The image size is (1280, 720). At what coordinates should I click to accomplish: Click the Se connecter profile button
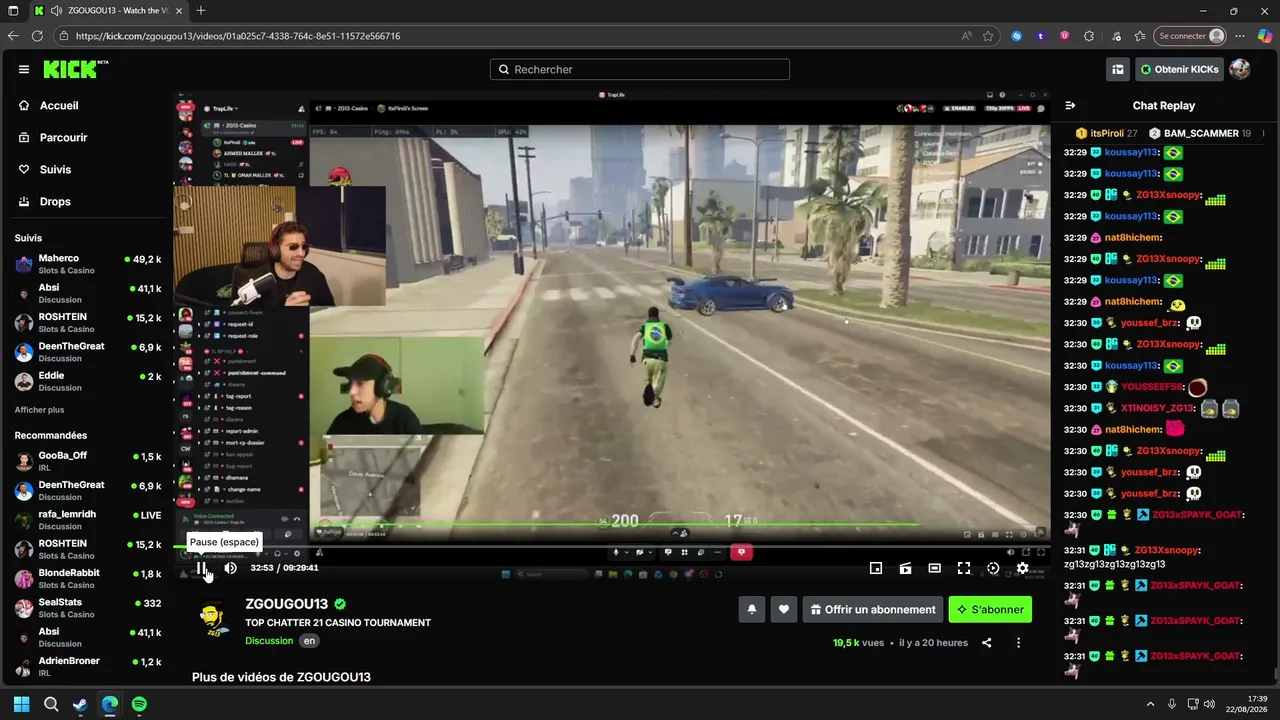[1190, 36]
